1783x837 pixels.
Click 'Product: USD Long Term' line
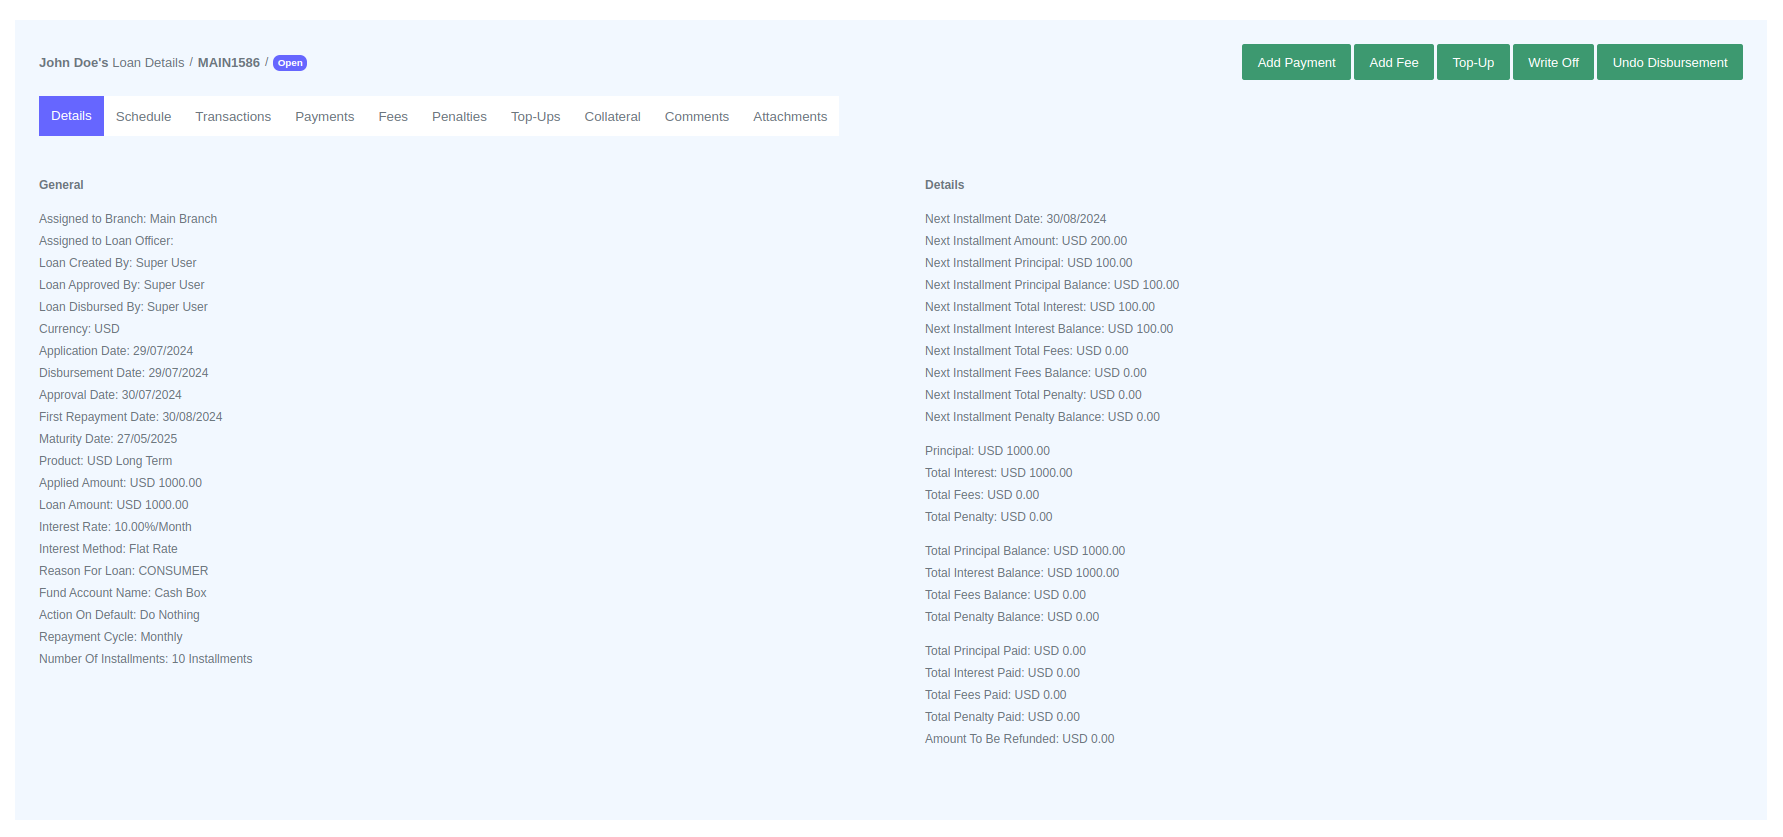click(x=105, y=461)
